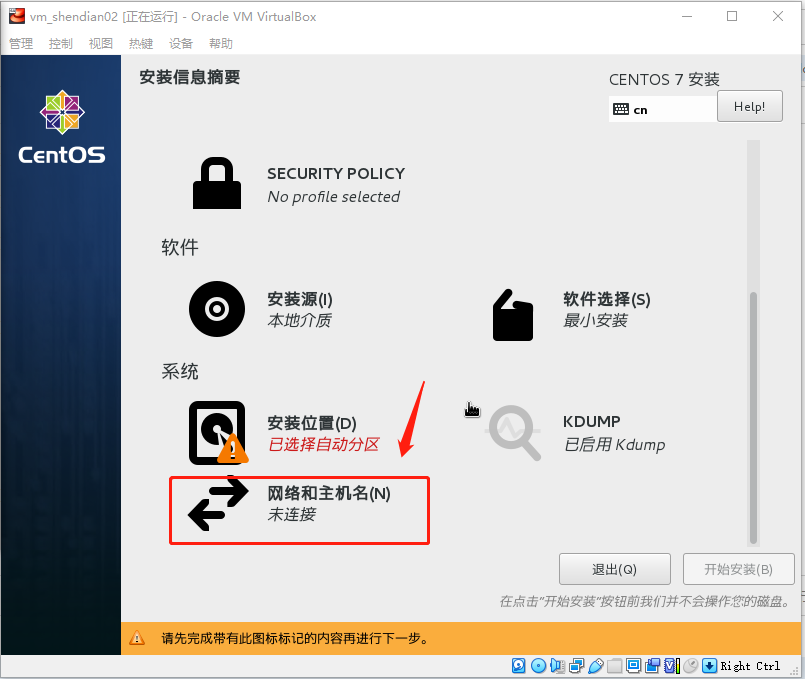805x679 pixels.
Task: Click the orange warning message text
Action: 295,638
